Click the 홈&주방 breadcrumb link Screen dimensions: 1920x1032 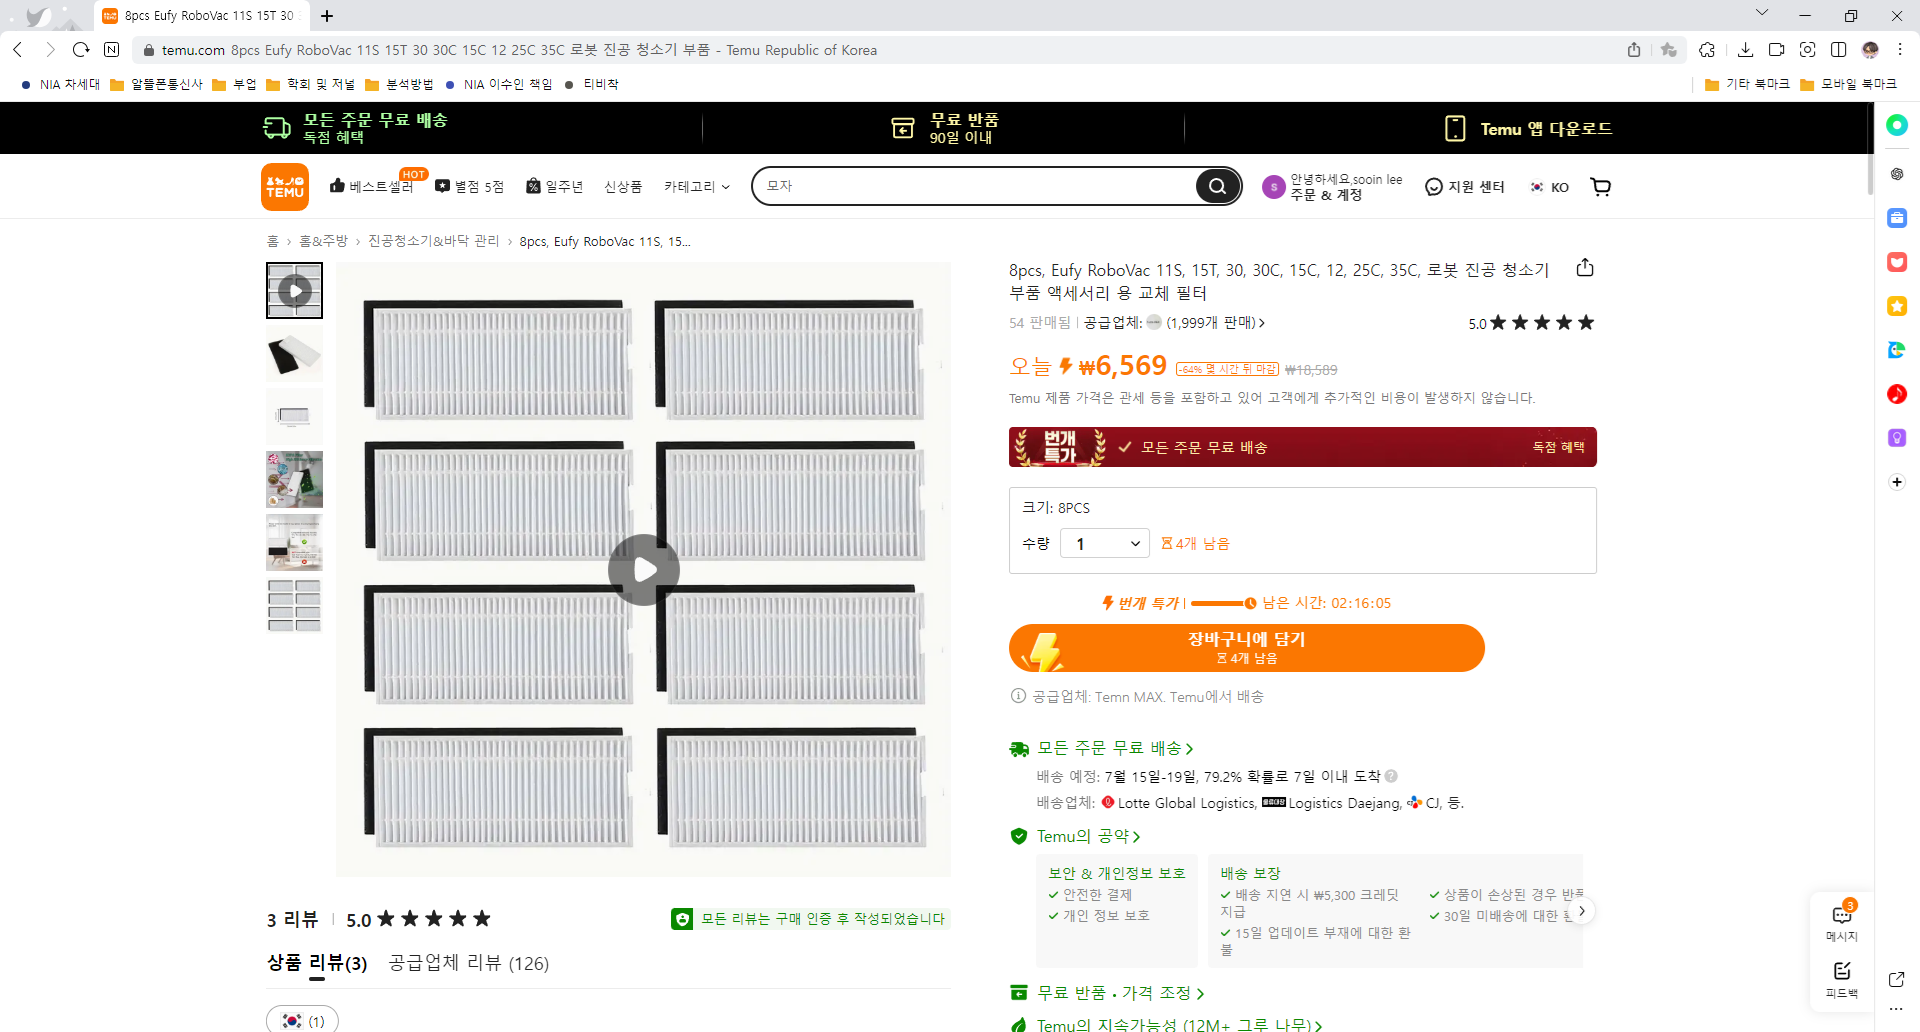[x=323, y=241]
